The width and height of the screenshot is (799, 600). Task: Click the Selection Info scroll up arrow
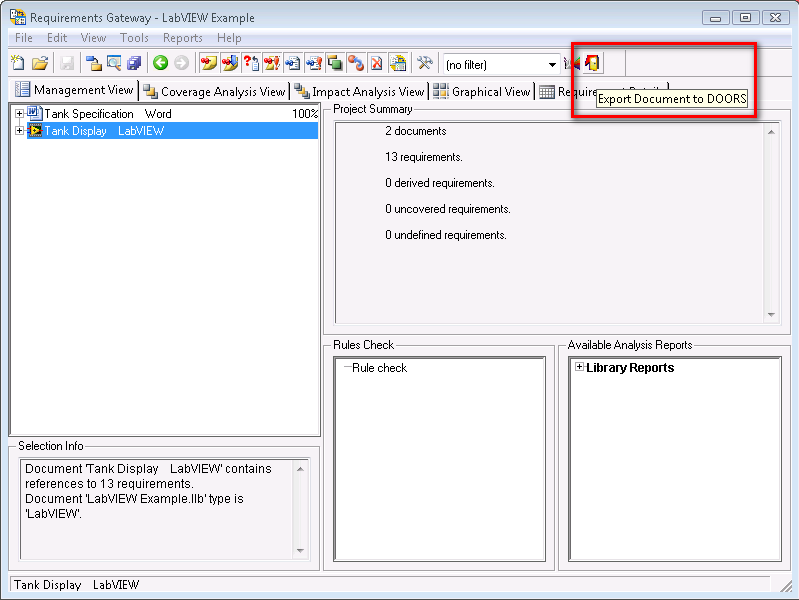pyautogui.click(x=300, y=468)
